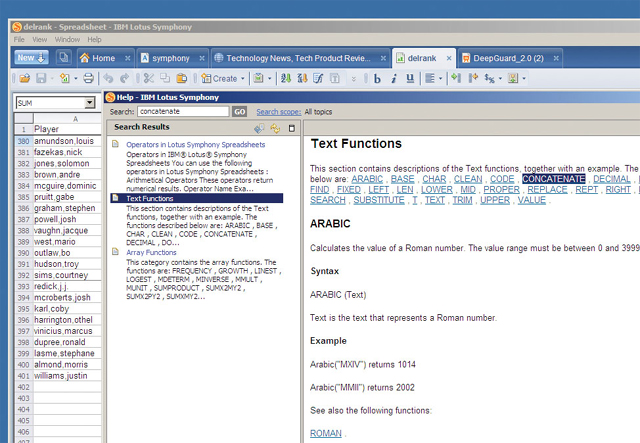The width and height of the screenshot is (640, 443).
Task: Expand the clipboard checkmark dropdown arrow
Action: pyautogui.click(x=269, y=78)
